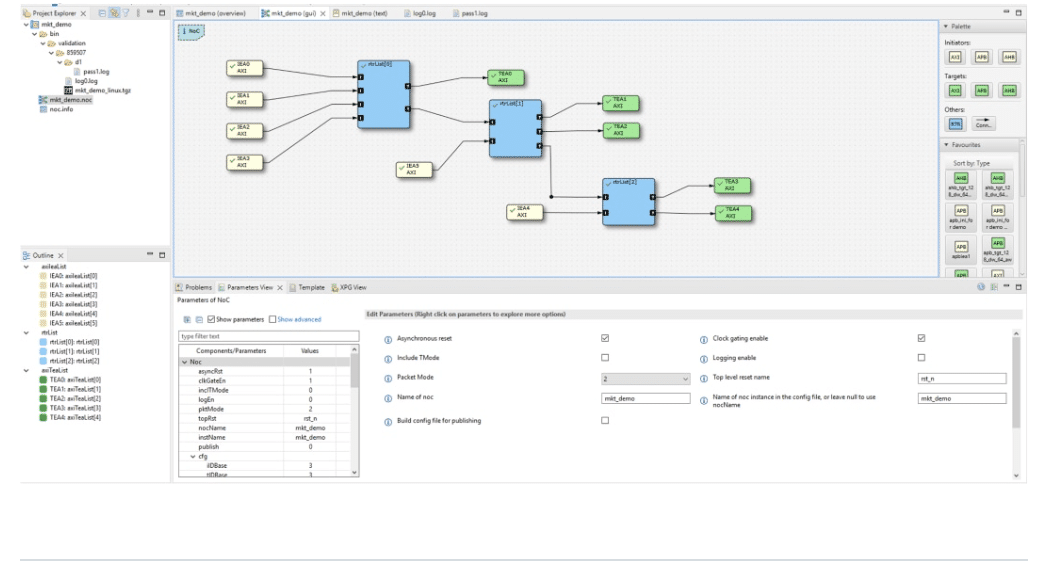
Task: Collapse the validation folder in Project Explorer
Action: (x=41, y=43)
